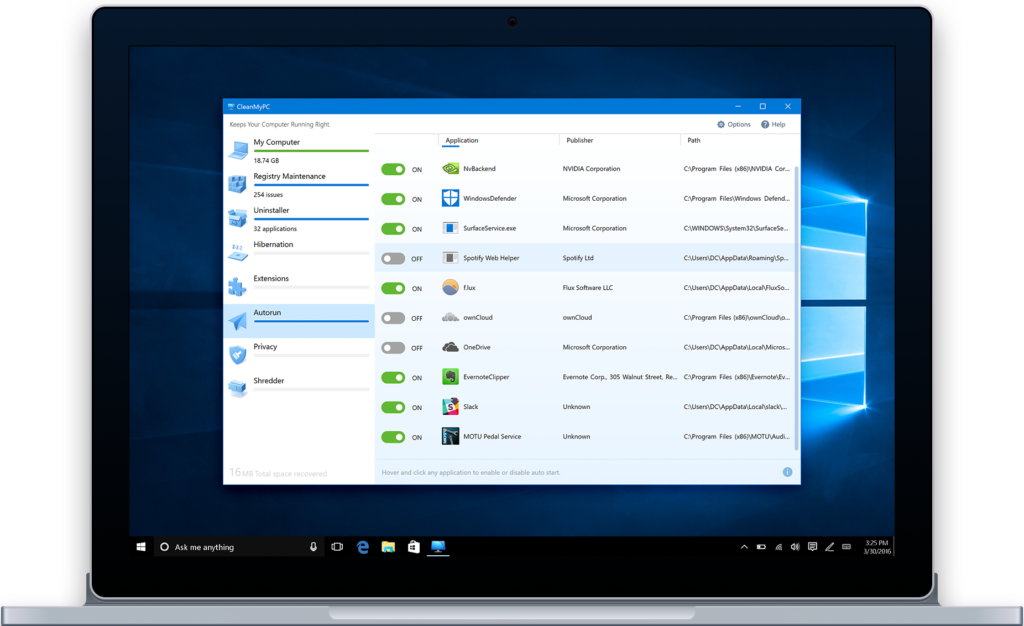The image size is (1024, 626).
Task: Open the Uninstaller box icon
Action: [x=238, y=218]
